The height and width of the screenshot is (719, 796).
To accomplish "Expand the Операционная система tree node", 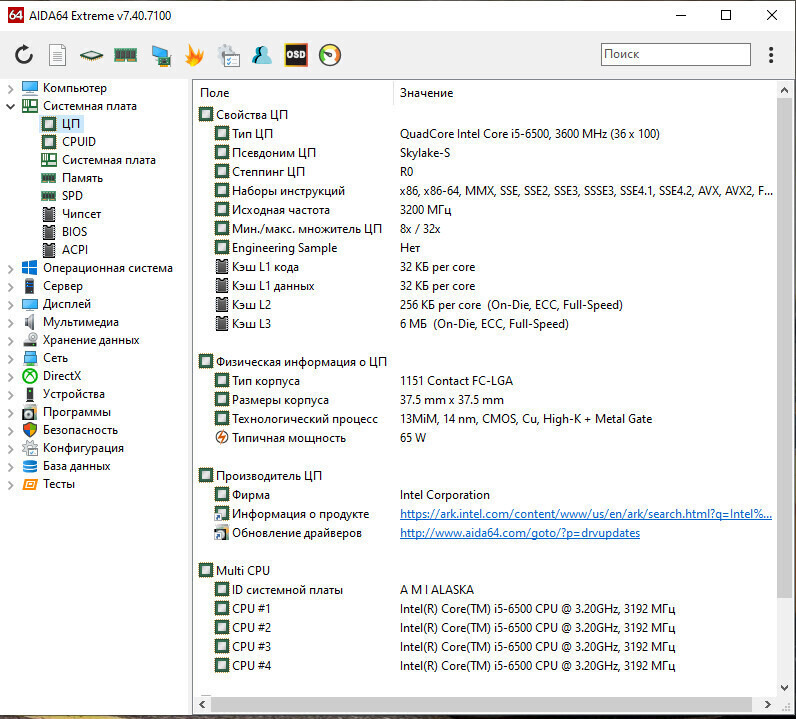I will 10,268.
